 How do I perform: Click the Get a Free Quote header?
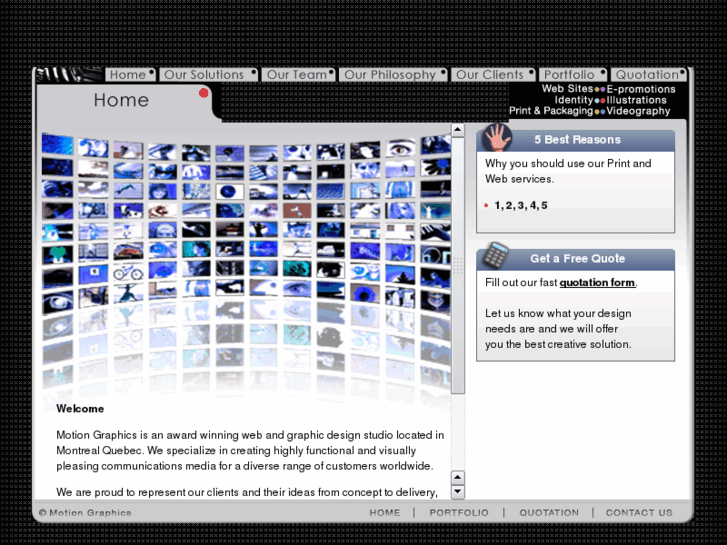578,258
